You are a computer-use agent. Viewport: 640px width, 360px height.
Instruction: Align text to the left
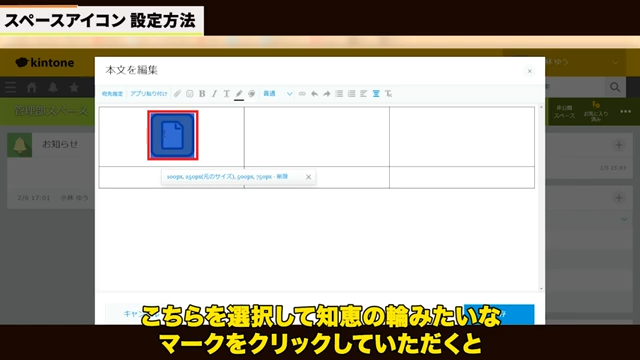(364, 94)
